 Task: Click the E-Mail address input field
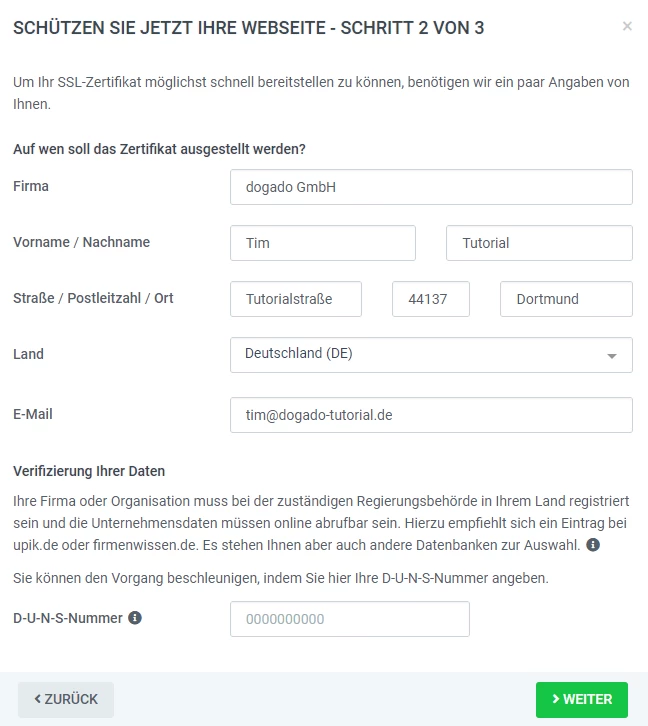click(x=431, y=415)
